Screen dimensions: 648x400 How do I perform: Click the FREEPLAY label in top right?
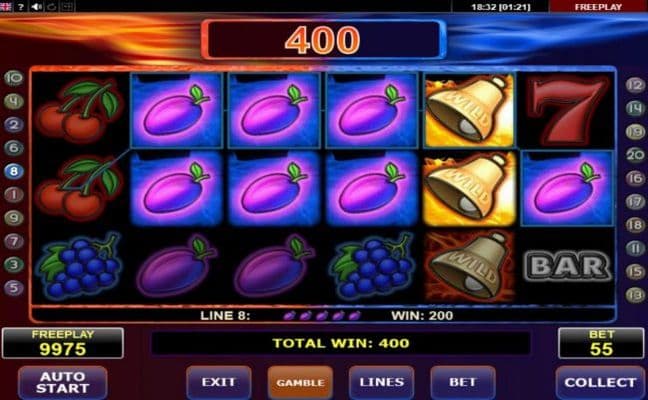598,7
